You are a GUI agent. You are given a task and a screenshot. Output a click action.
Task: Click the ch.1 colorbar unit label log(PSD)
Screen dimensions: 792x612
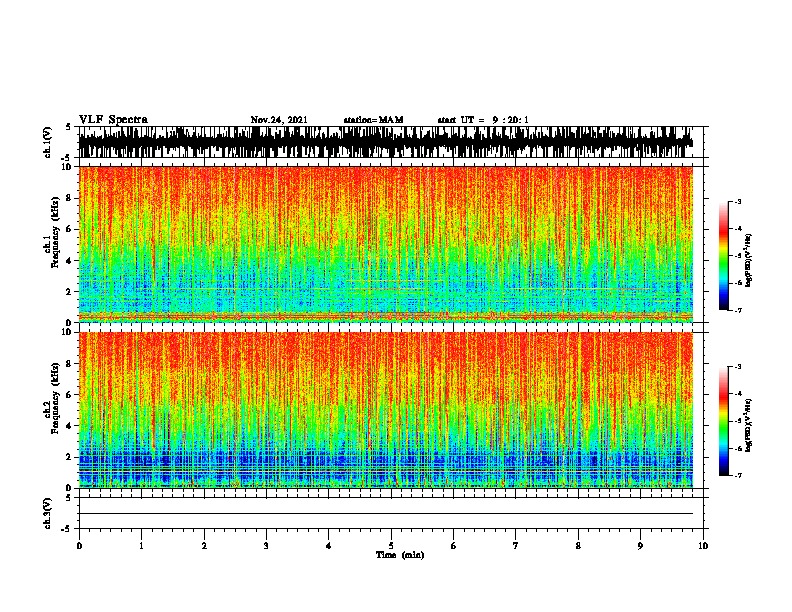749,260
